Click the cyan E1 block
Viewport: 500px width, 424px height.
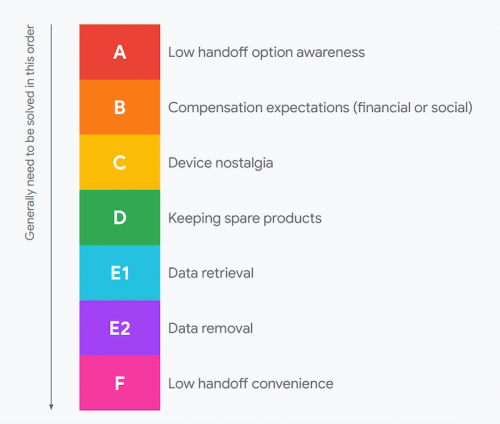(120, 273)
